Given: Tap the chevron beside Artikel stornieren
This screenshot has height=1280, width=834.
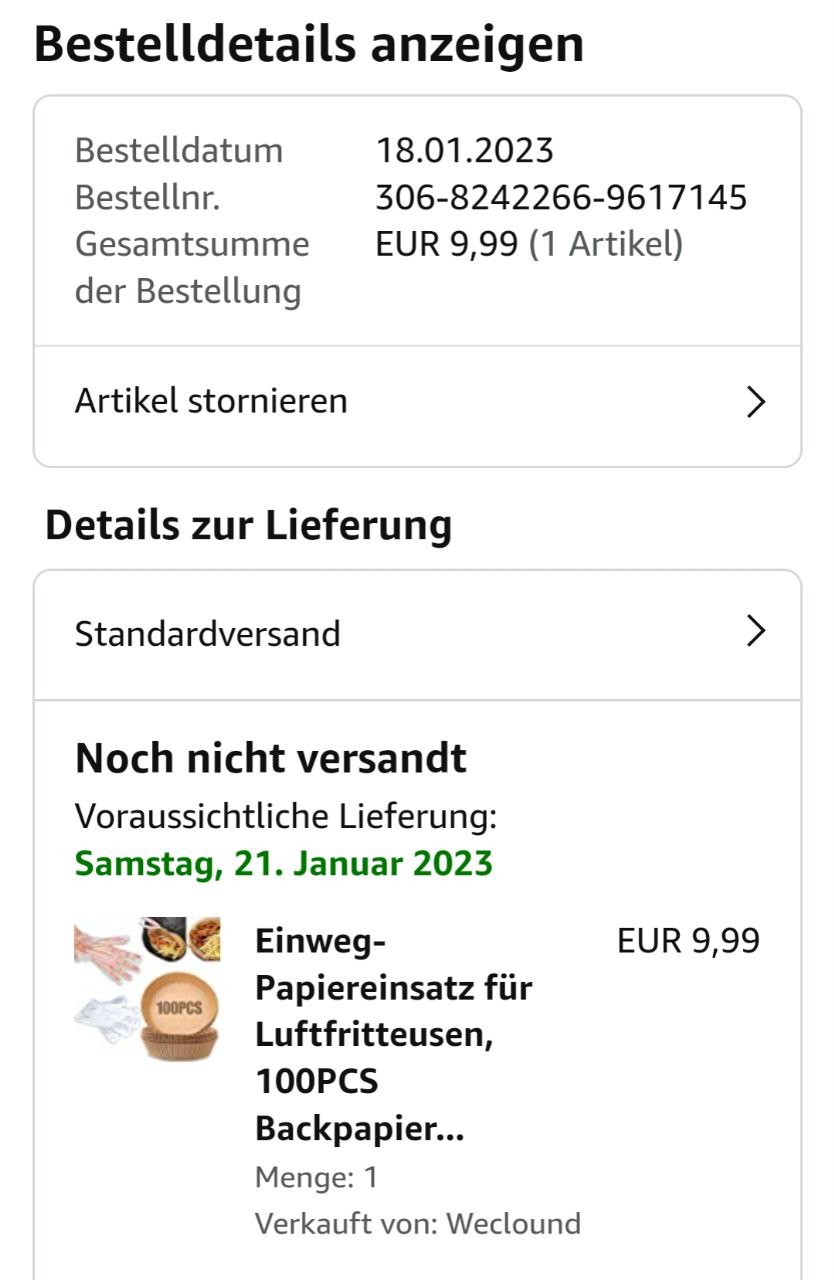Looking at the screenshot, I should point(756,402).
